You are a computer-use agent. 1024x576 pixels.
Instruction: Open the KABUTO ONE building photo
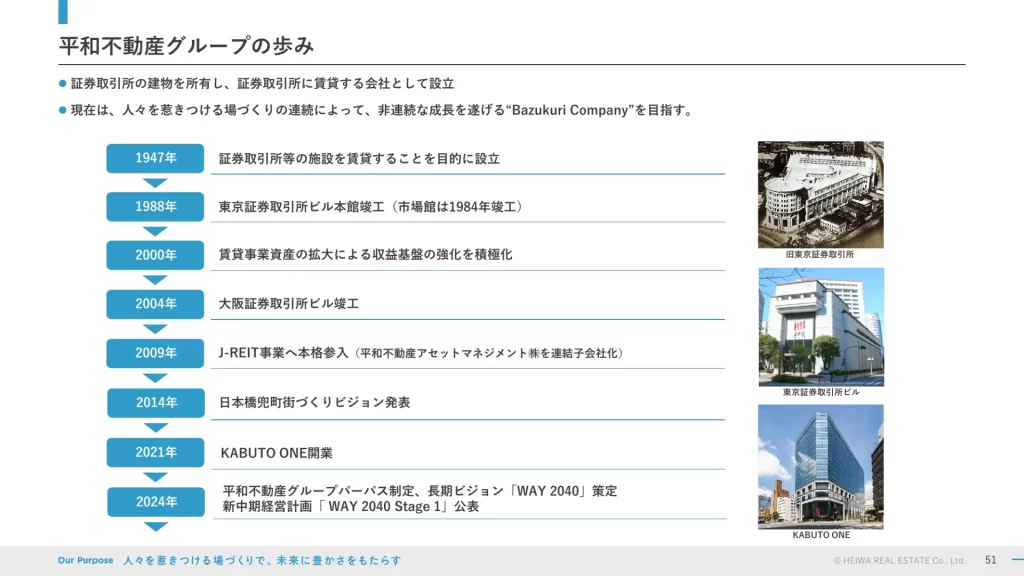(820, 465)
